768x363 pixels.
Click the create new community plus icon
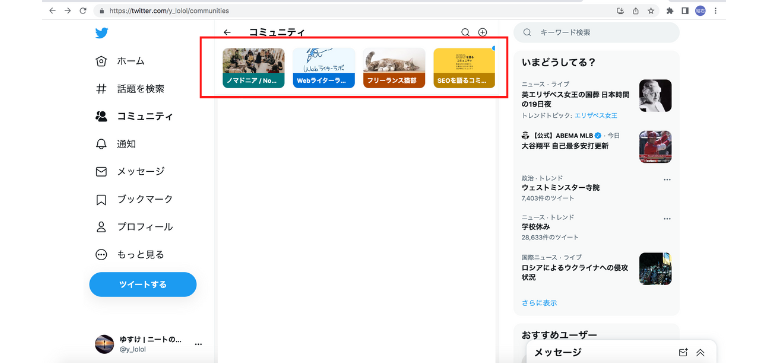(x=482, y=32)
